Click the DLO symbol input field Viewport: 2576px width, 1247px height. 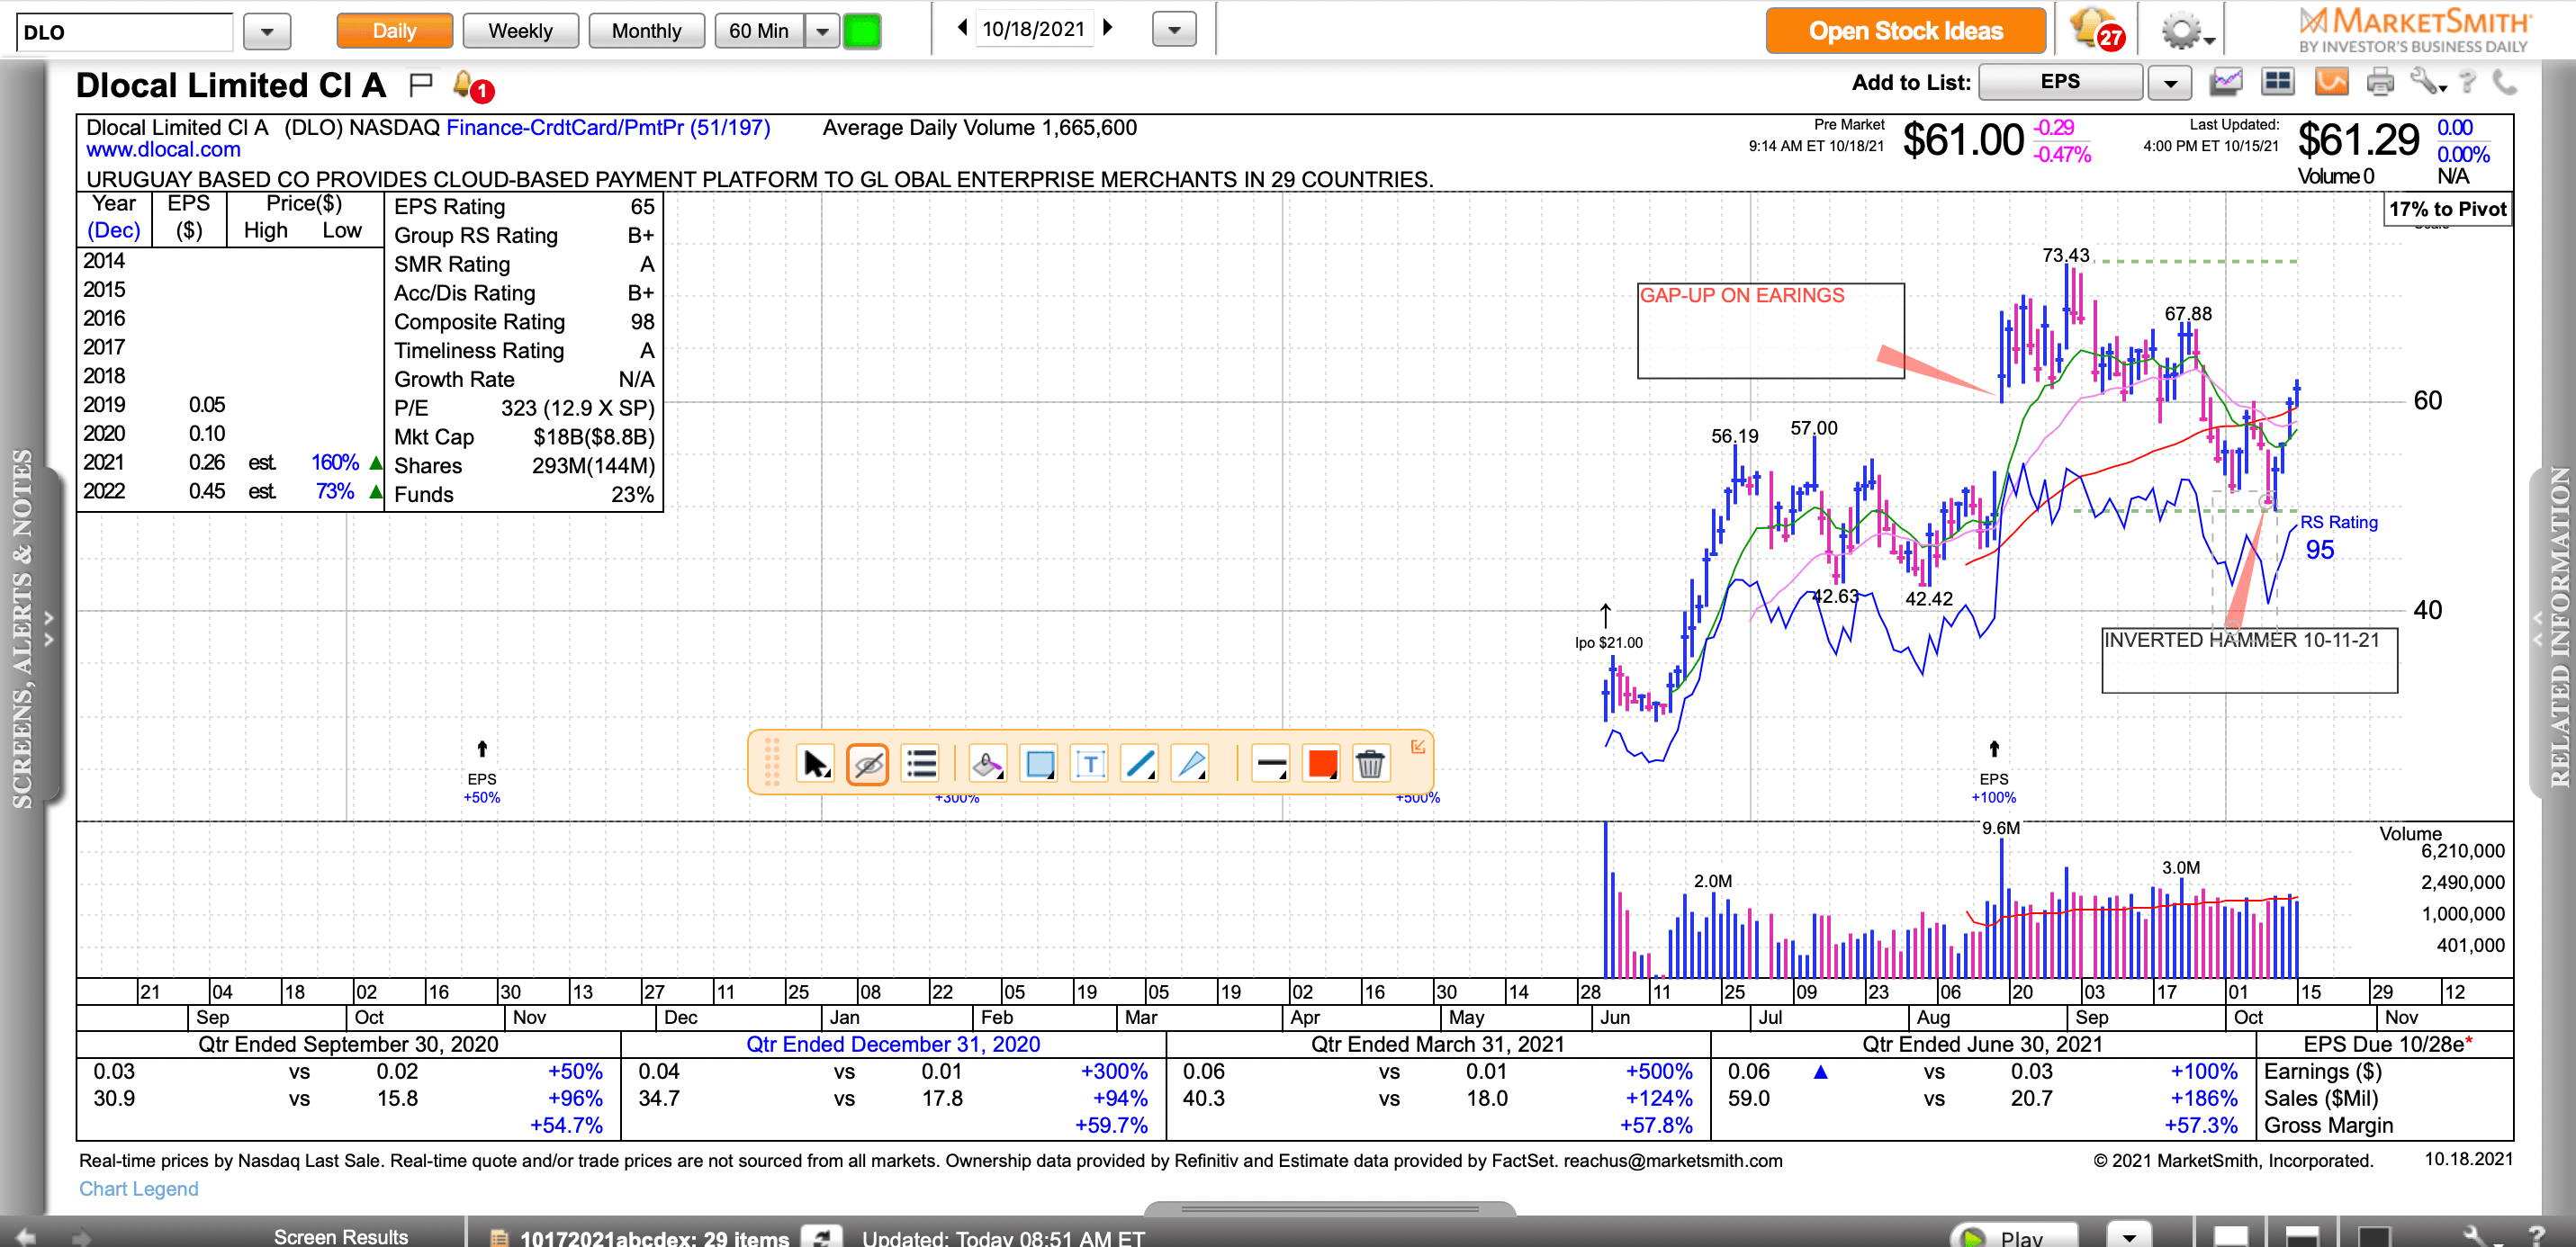pyautogui.click(x=124, y=31)
